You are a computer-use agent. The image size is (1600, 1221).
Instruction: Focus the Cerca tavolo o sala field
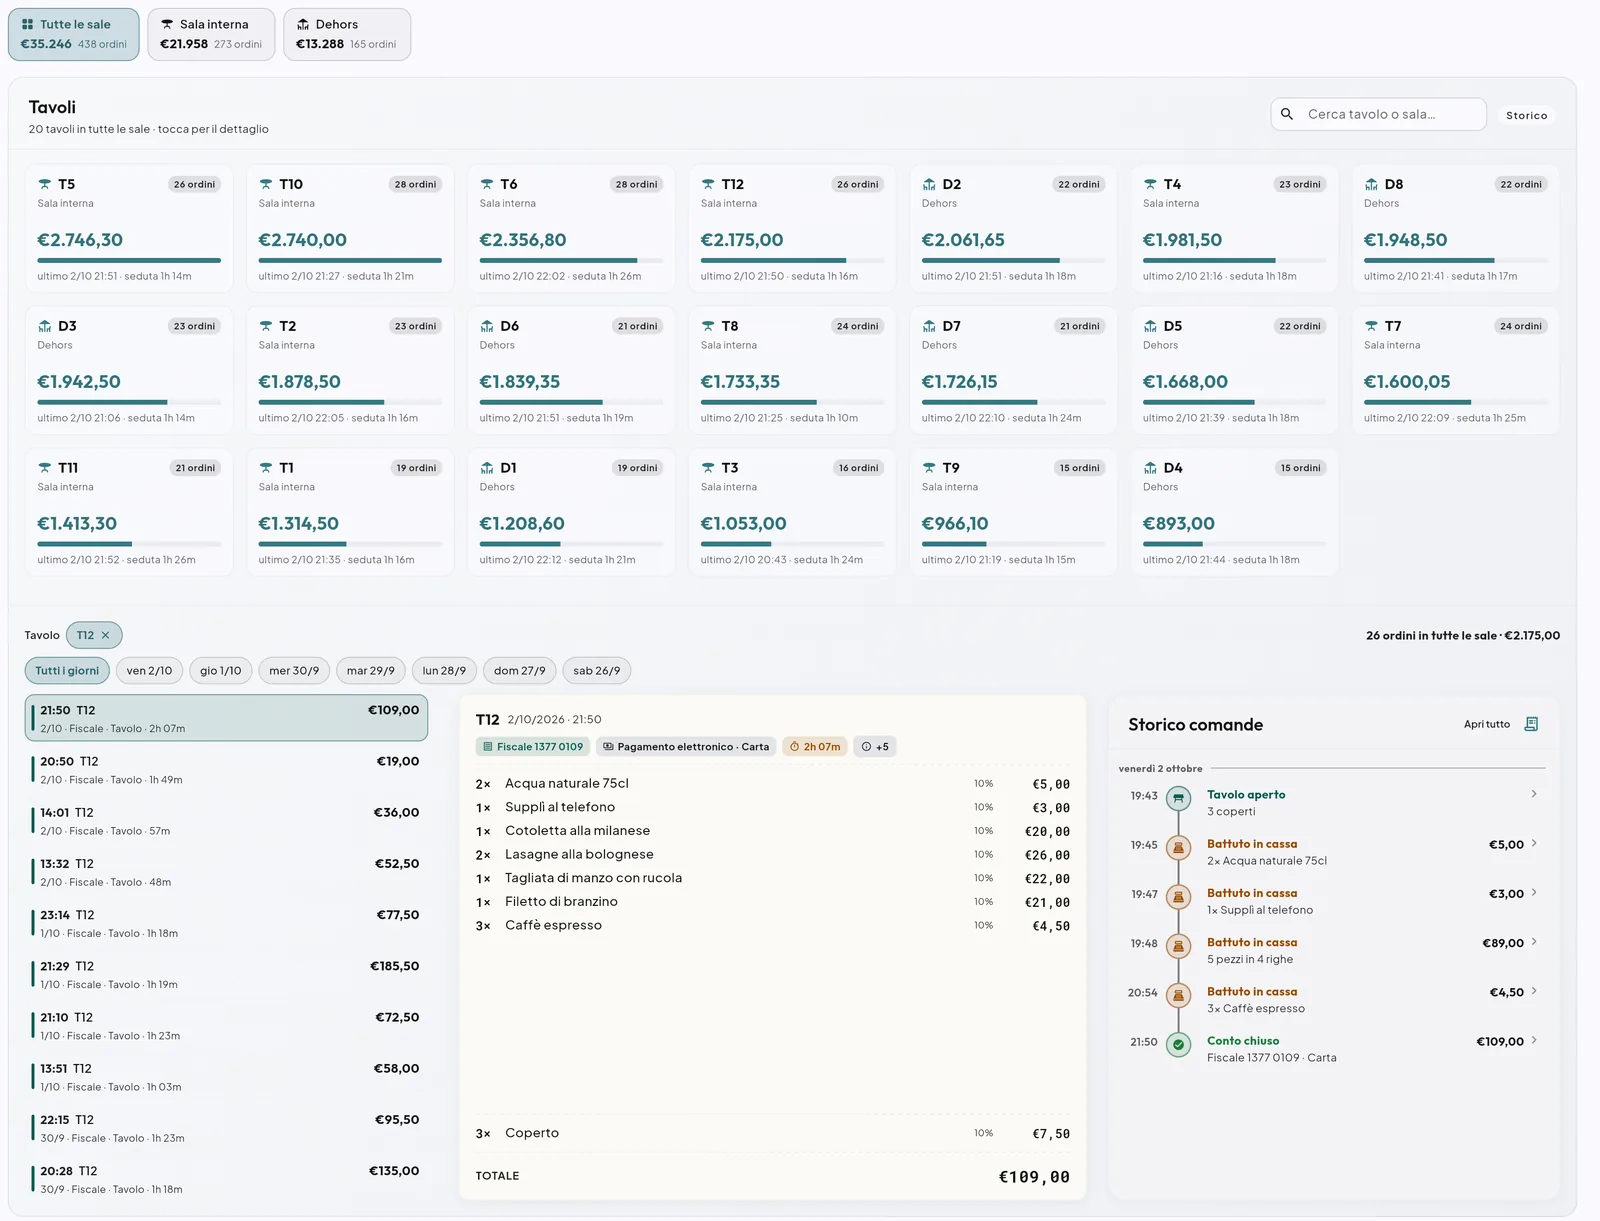tap(1378, 114)
